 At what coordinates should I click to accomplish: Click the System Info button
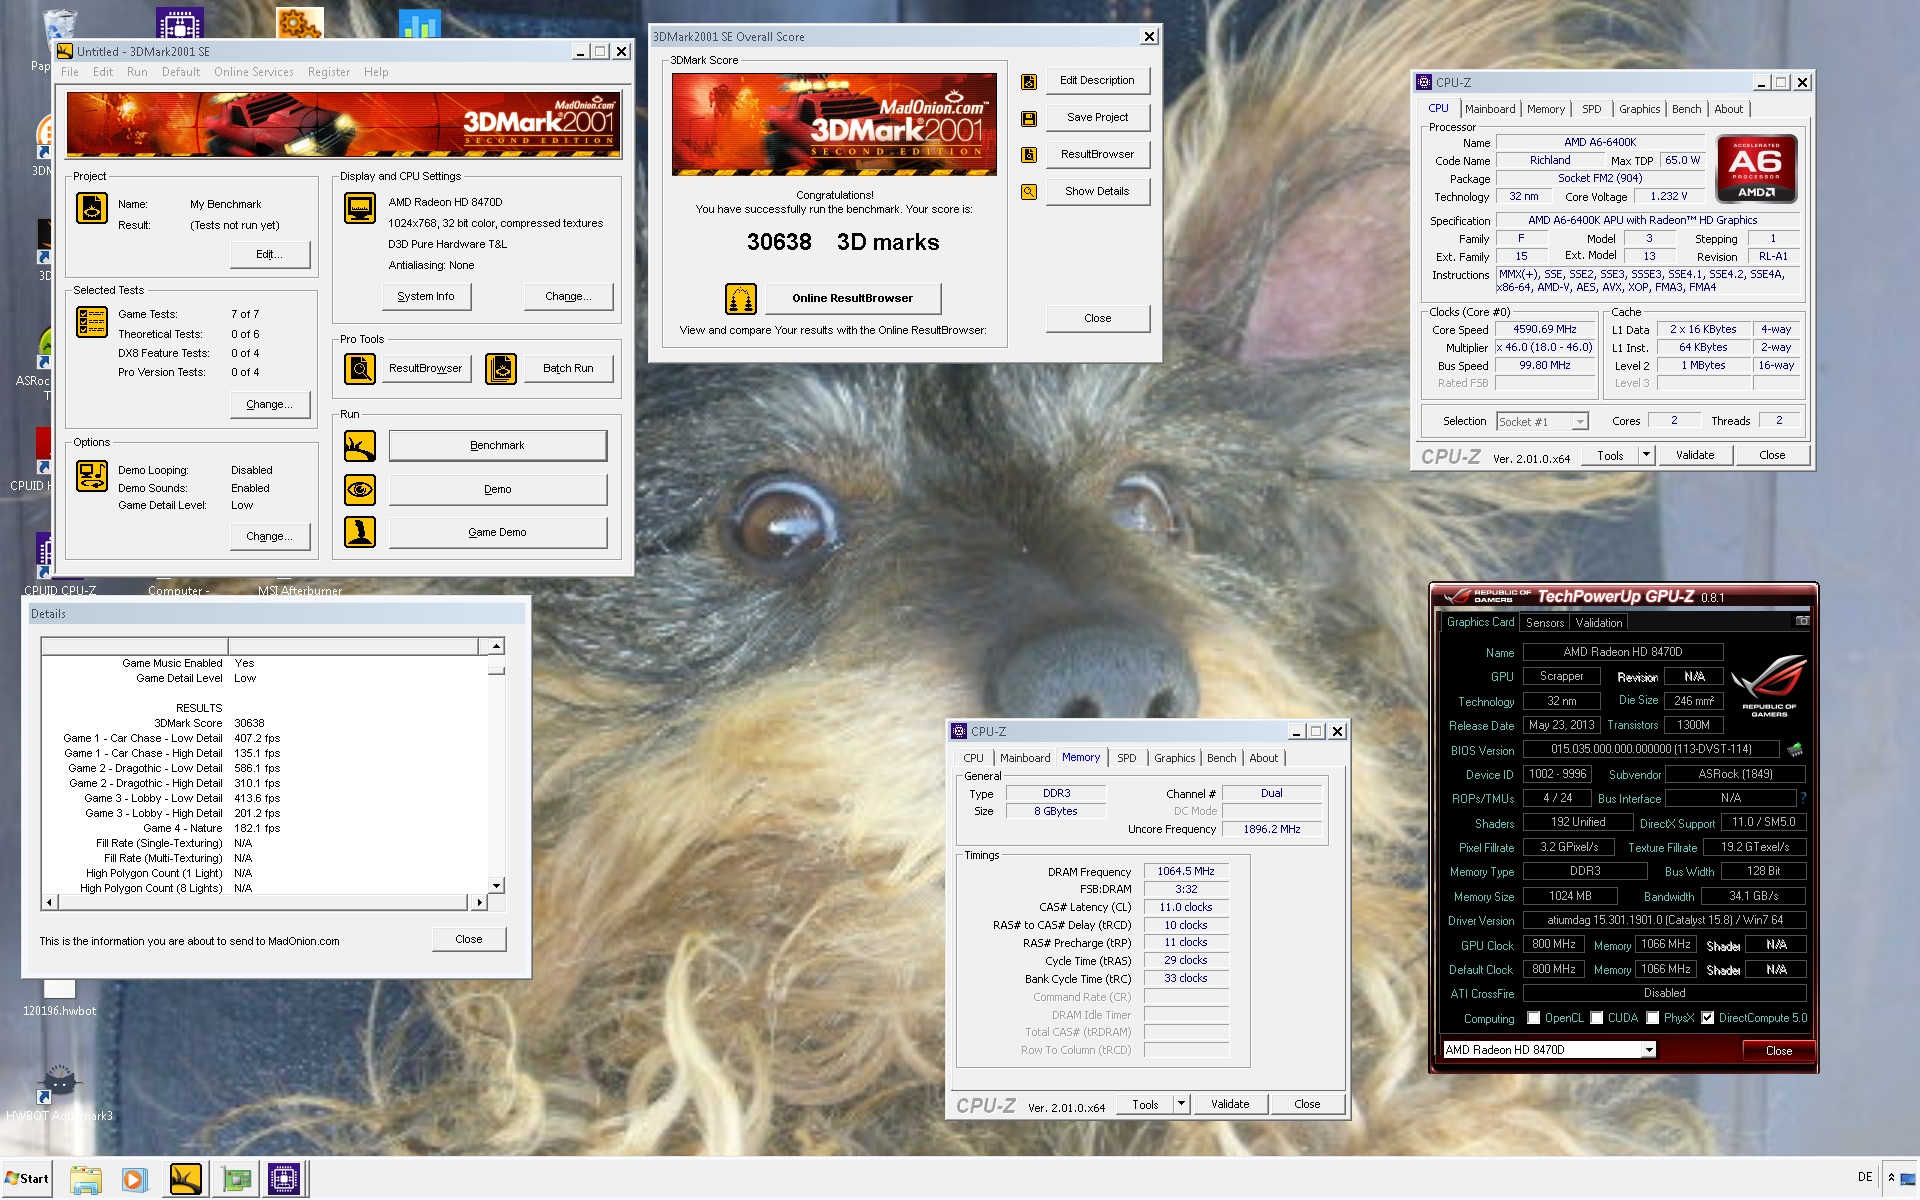coord(426,296)
